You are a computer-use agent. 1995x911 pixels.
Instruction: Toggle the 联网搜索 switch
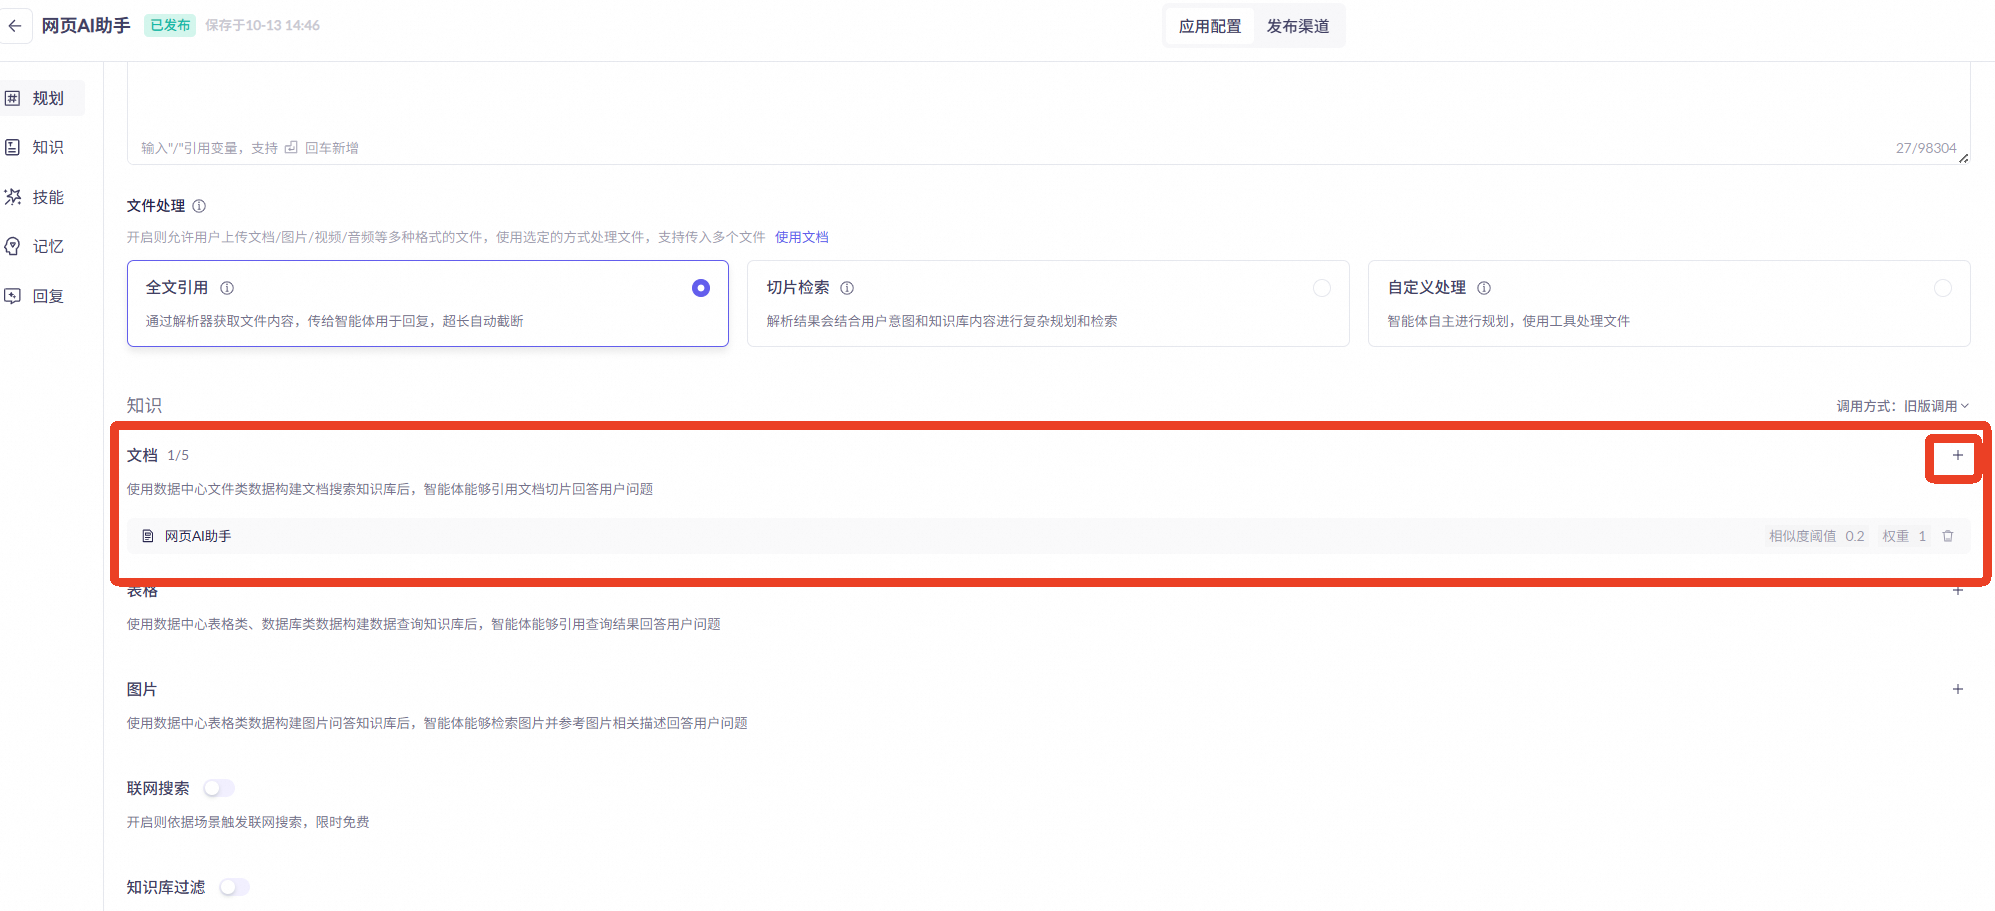tap(219, 788)
